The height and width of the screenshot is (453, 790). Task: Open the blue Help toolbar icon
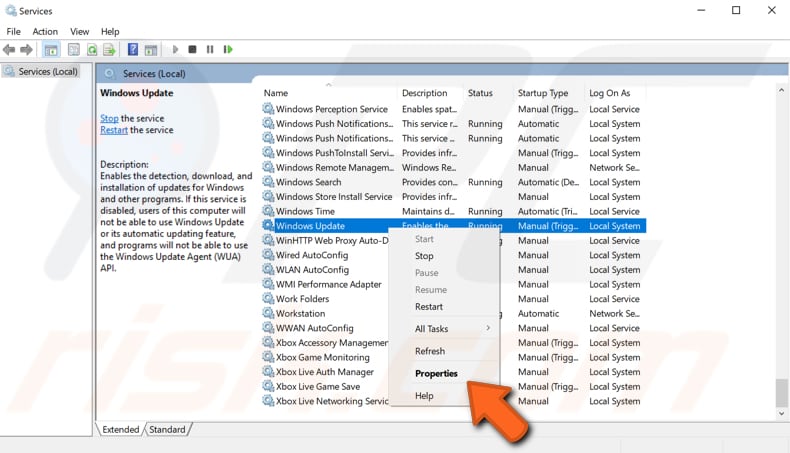pyautogui.click(x=133, y=49)
